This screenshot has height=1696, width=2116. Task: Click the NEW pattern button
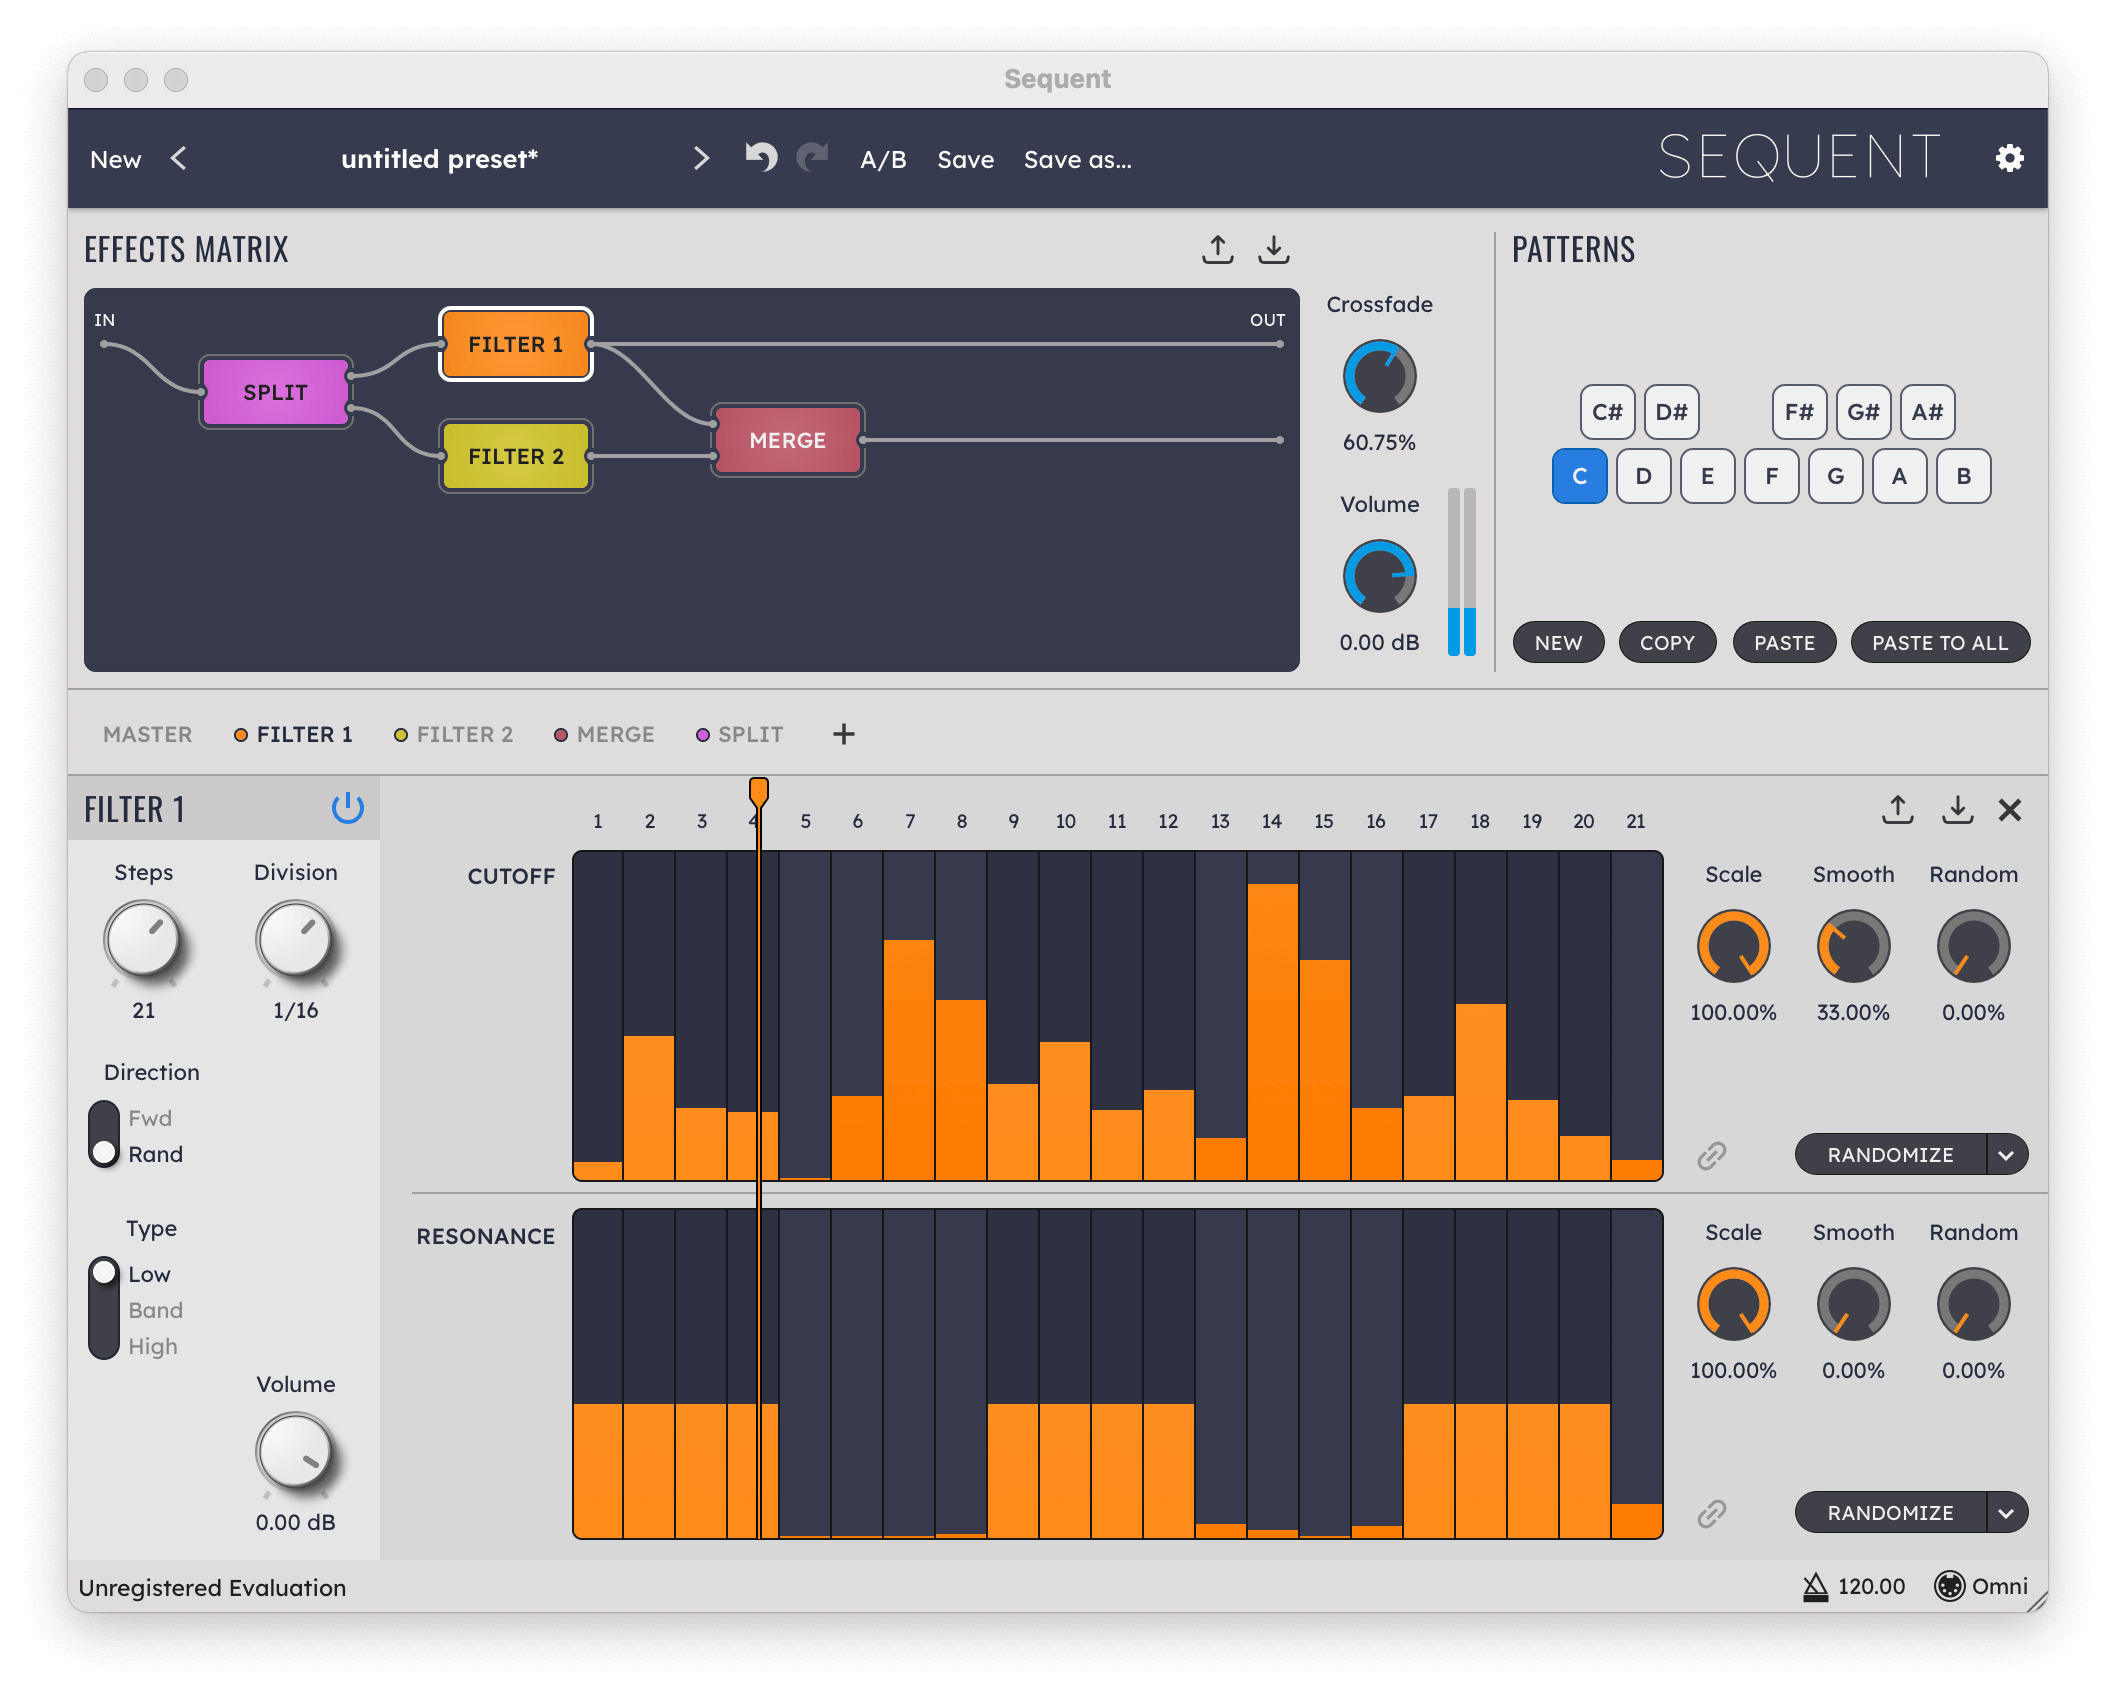click(x=1558, y=642)
